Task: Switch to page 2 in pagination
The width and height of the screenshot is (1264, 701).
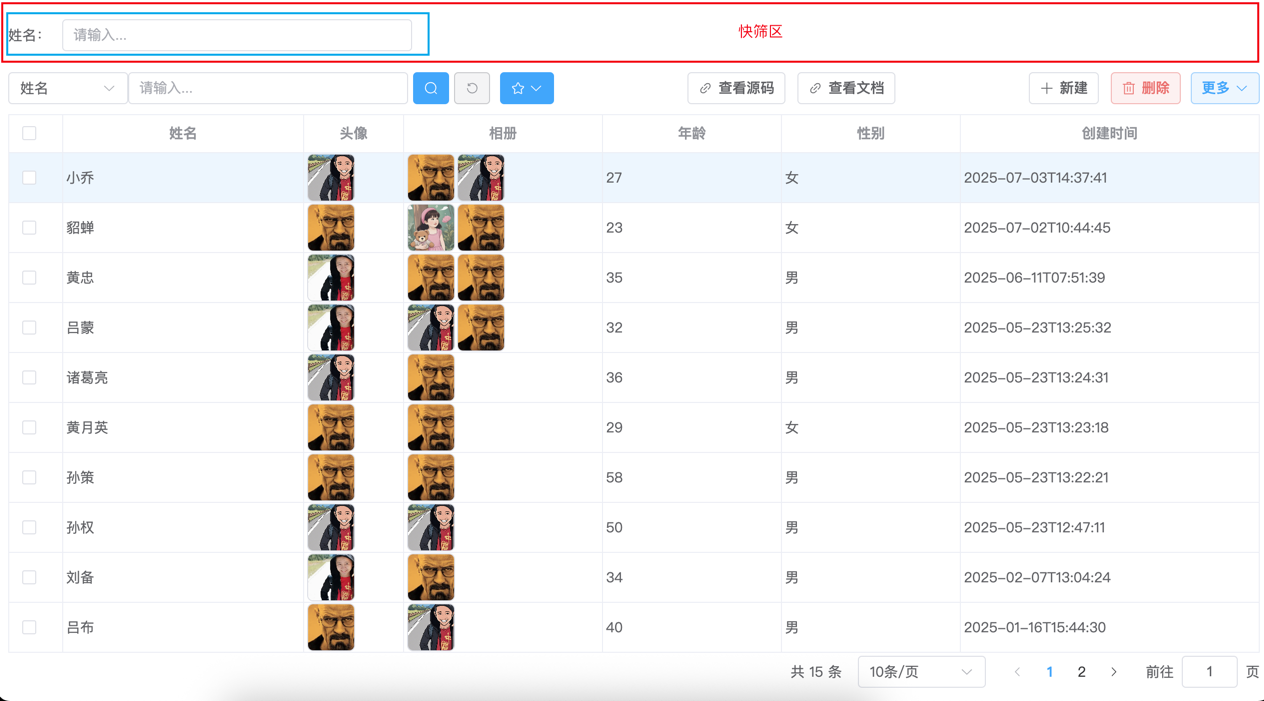Action: (1081, 672)
